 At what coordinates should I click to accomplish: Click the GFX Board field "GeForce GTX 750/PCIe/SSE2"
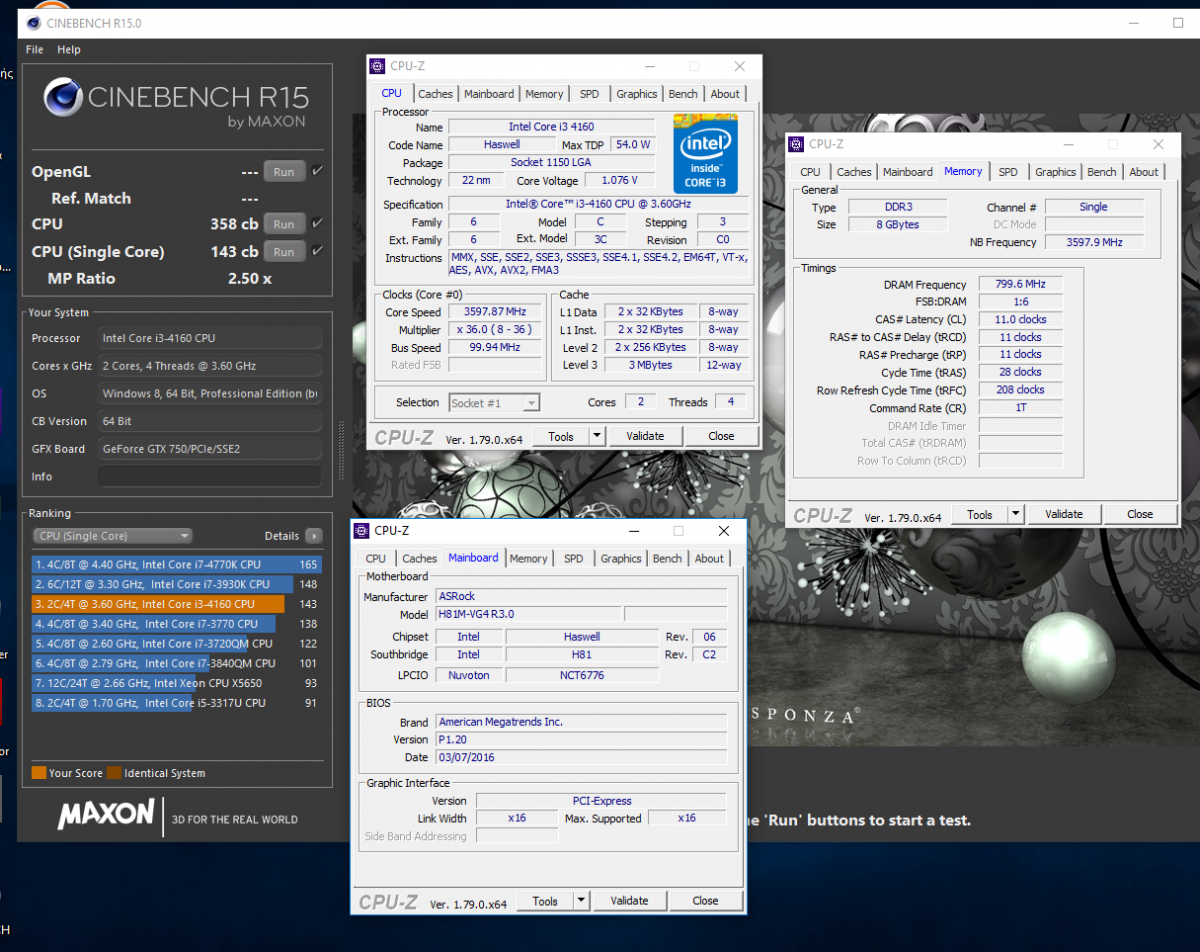209,449
